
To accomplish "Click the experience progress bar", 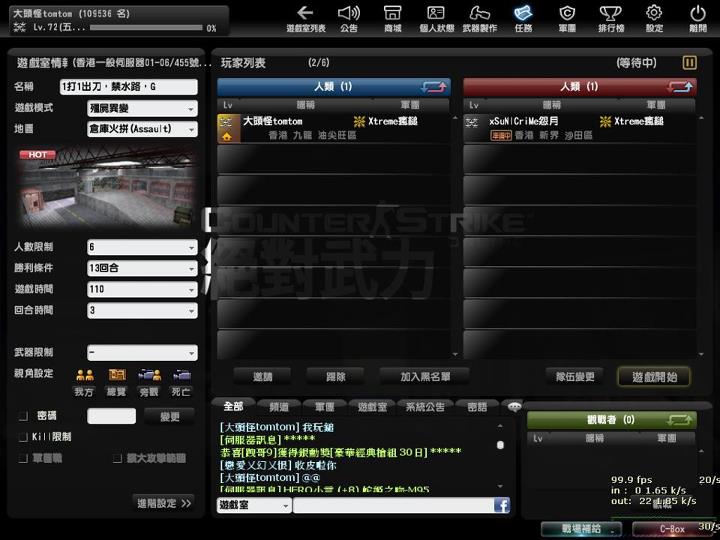I will click(x=146, y=28).
